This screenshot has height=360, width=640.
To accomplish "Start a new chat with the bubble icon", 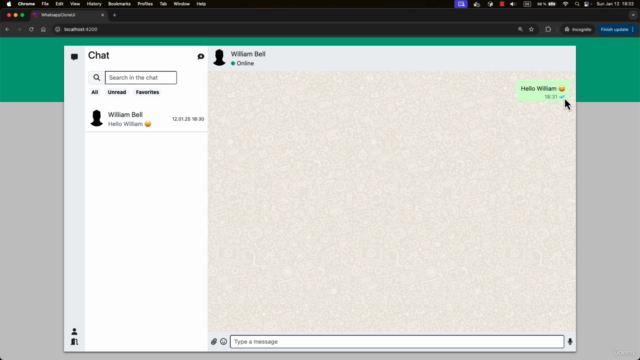I will coord(201,56).
